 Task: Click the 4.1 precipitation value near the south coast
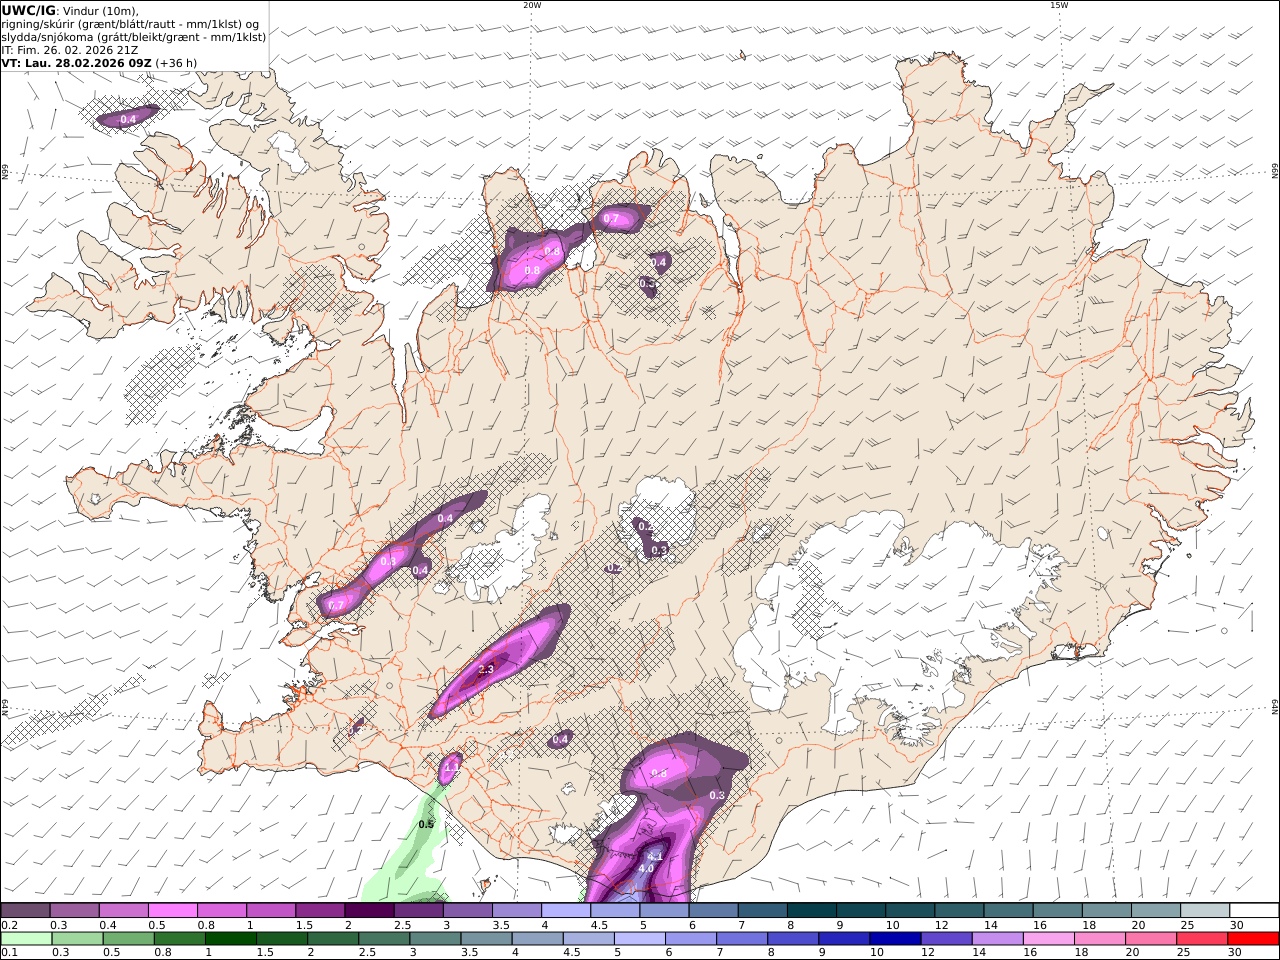[x=655, y=856]
